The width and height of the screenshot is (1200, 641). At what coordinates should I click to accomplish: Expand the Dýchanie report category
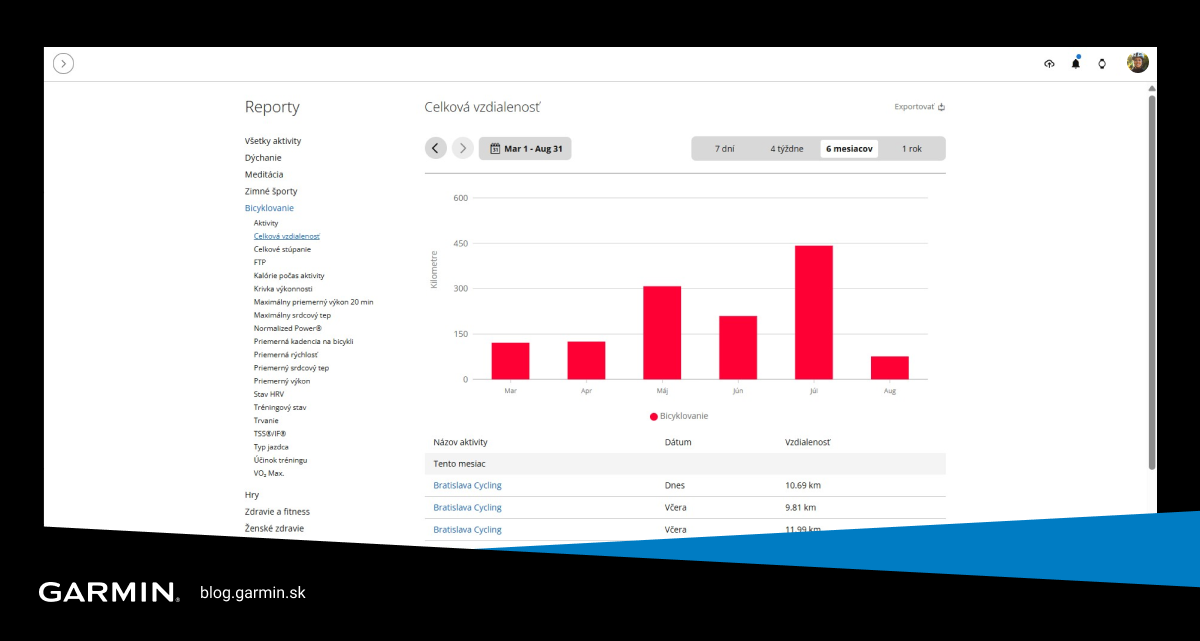point(263,158)
